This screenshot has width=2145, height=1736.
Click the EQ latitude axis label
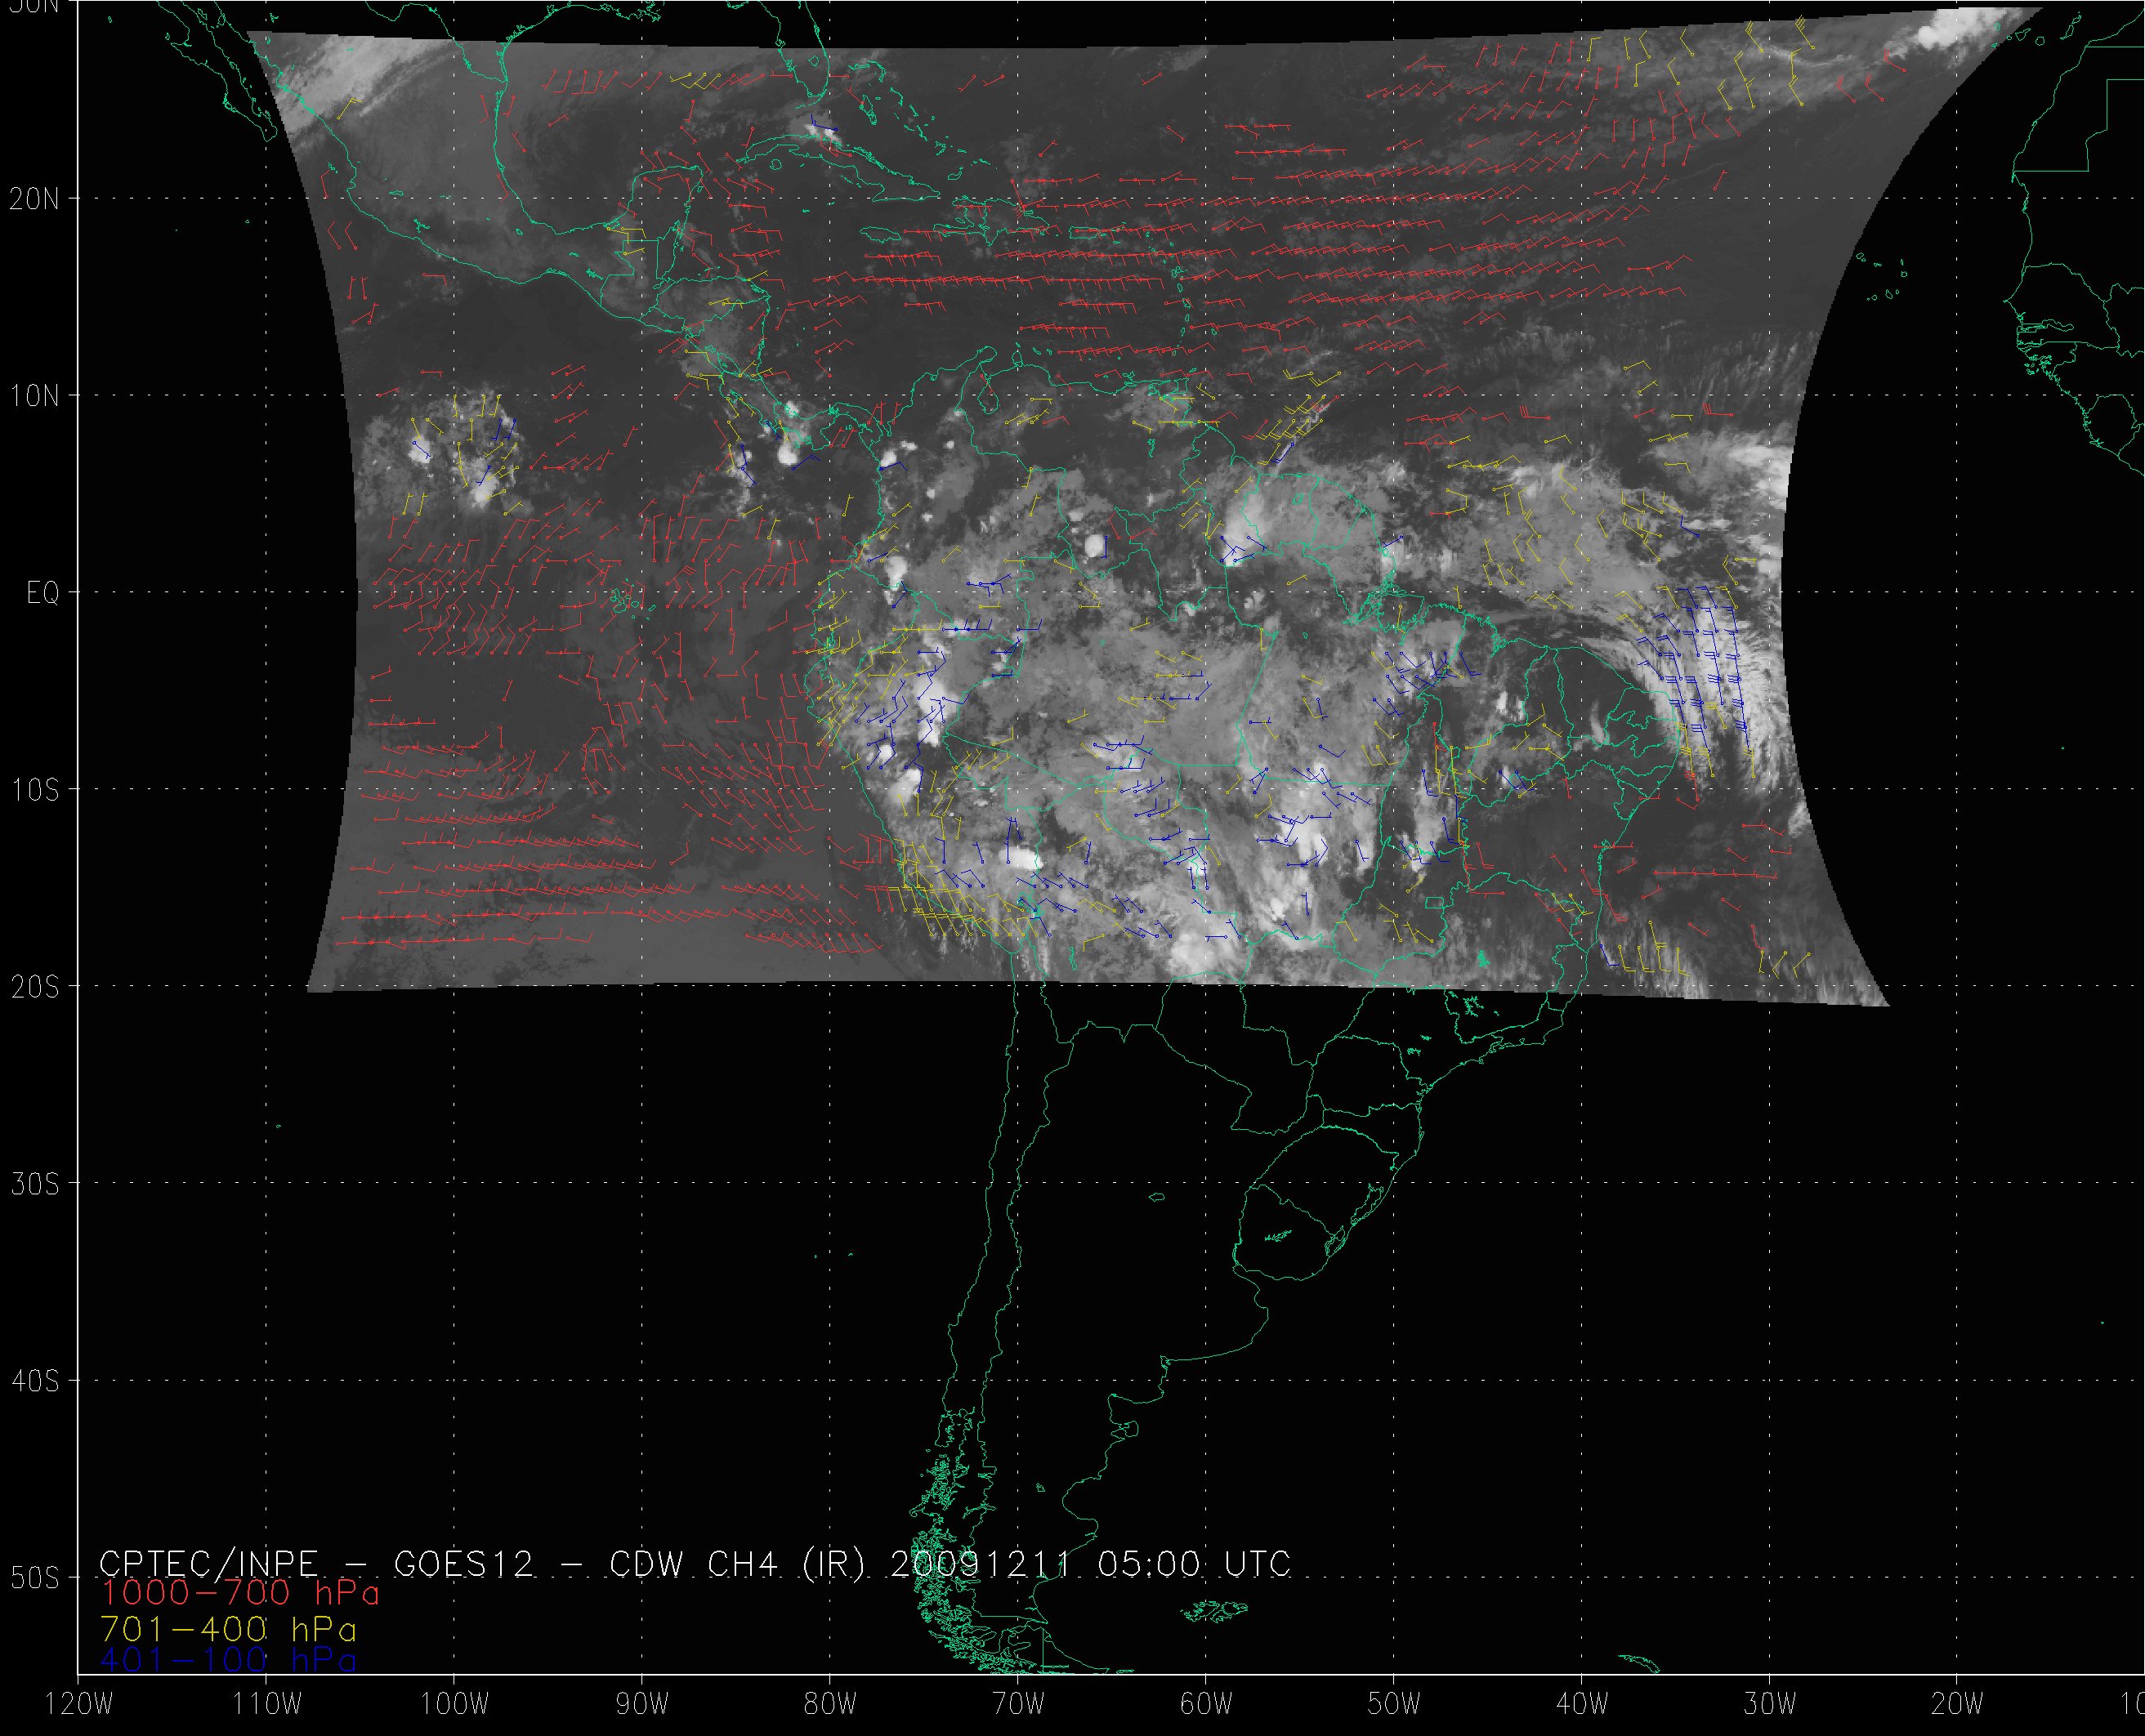[x=43, y=594]
